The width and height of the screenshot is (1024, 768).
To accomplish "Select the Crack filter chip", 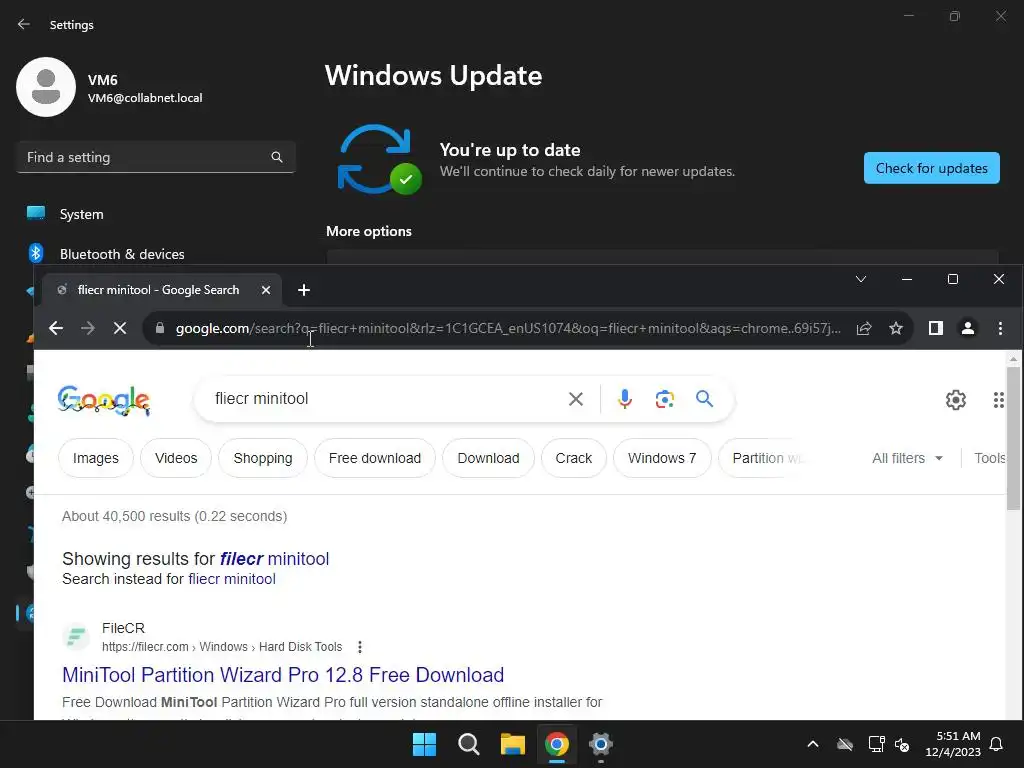I will 573,458.
